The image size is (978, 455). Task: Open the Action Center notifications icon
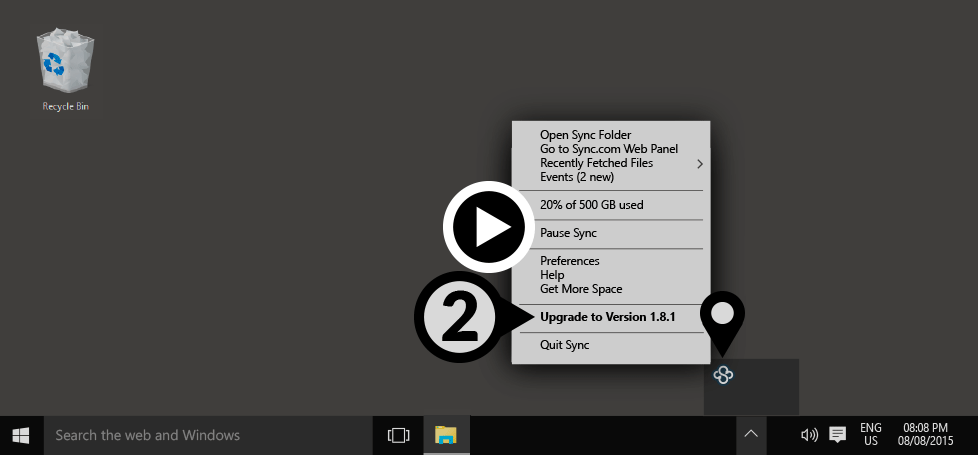[838, 435]
